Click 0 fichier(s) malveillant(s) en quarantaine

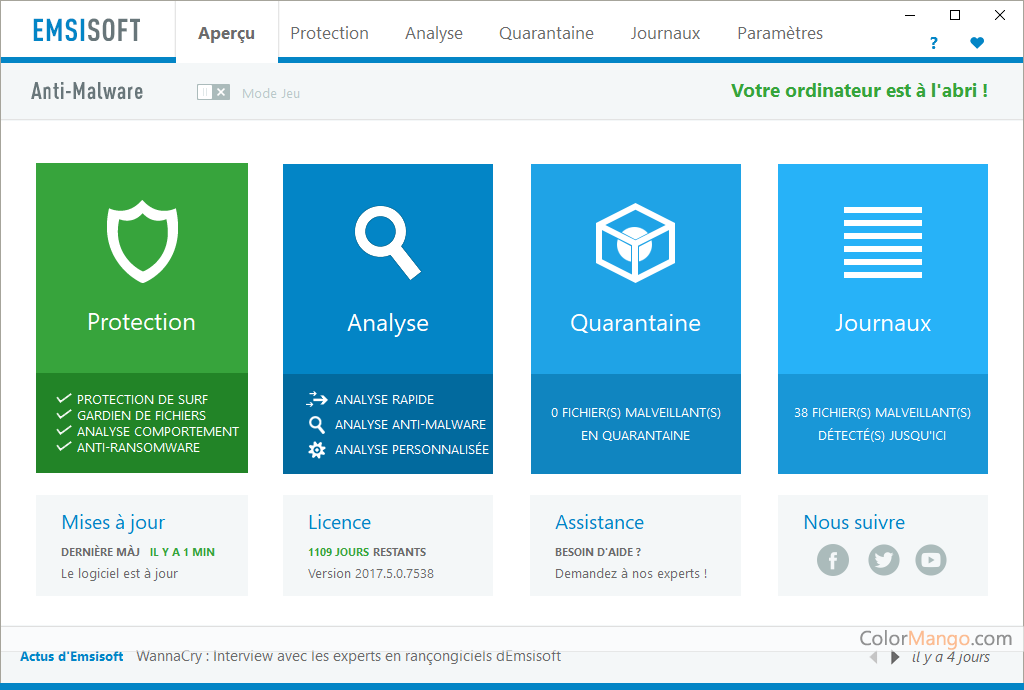(635, 424)
